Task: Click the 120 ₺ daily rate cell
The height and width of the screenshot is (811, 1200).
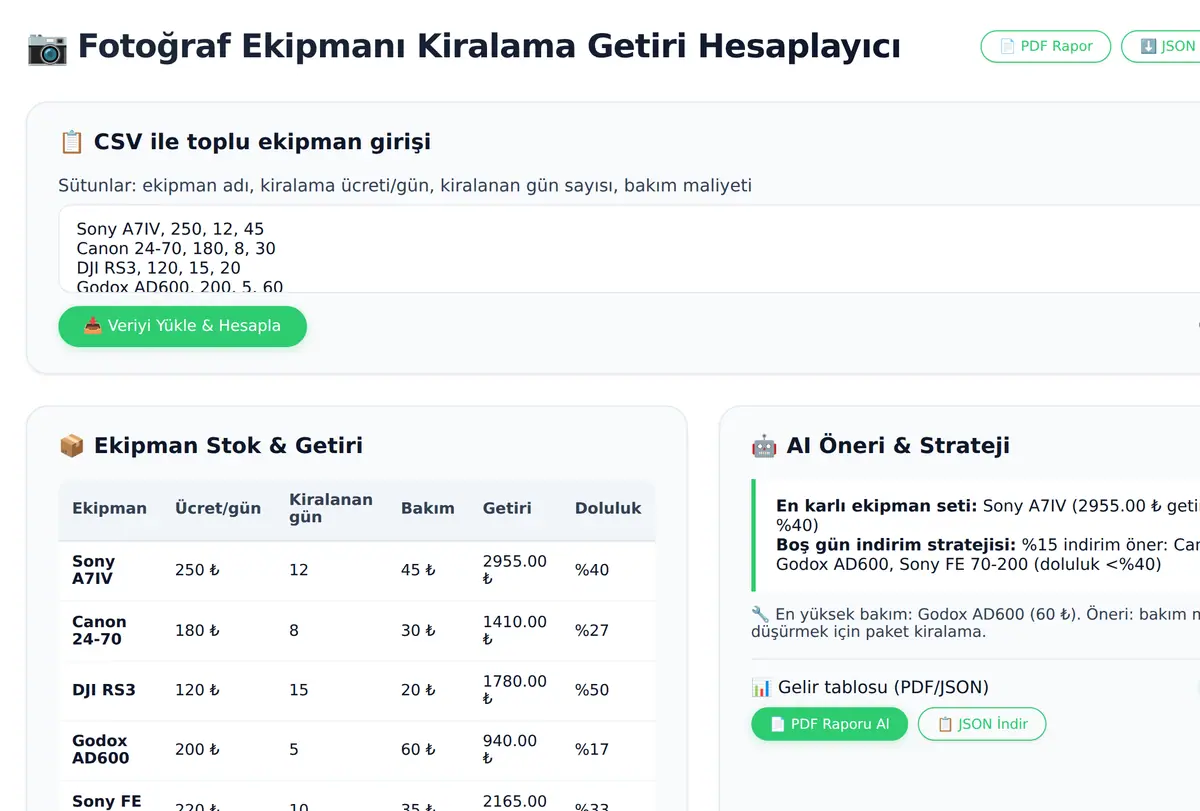Action: pos(197,690)
